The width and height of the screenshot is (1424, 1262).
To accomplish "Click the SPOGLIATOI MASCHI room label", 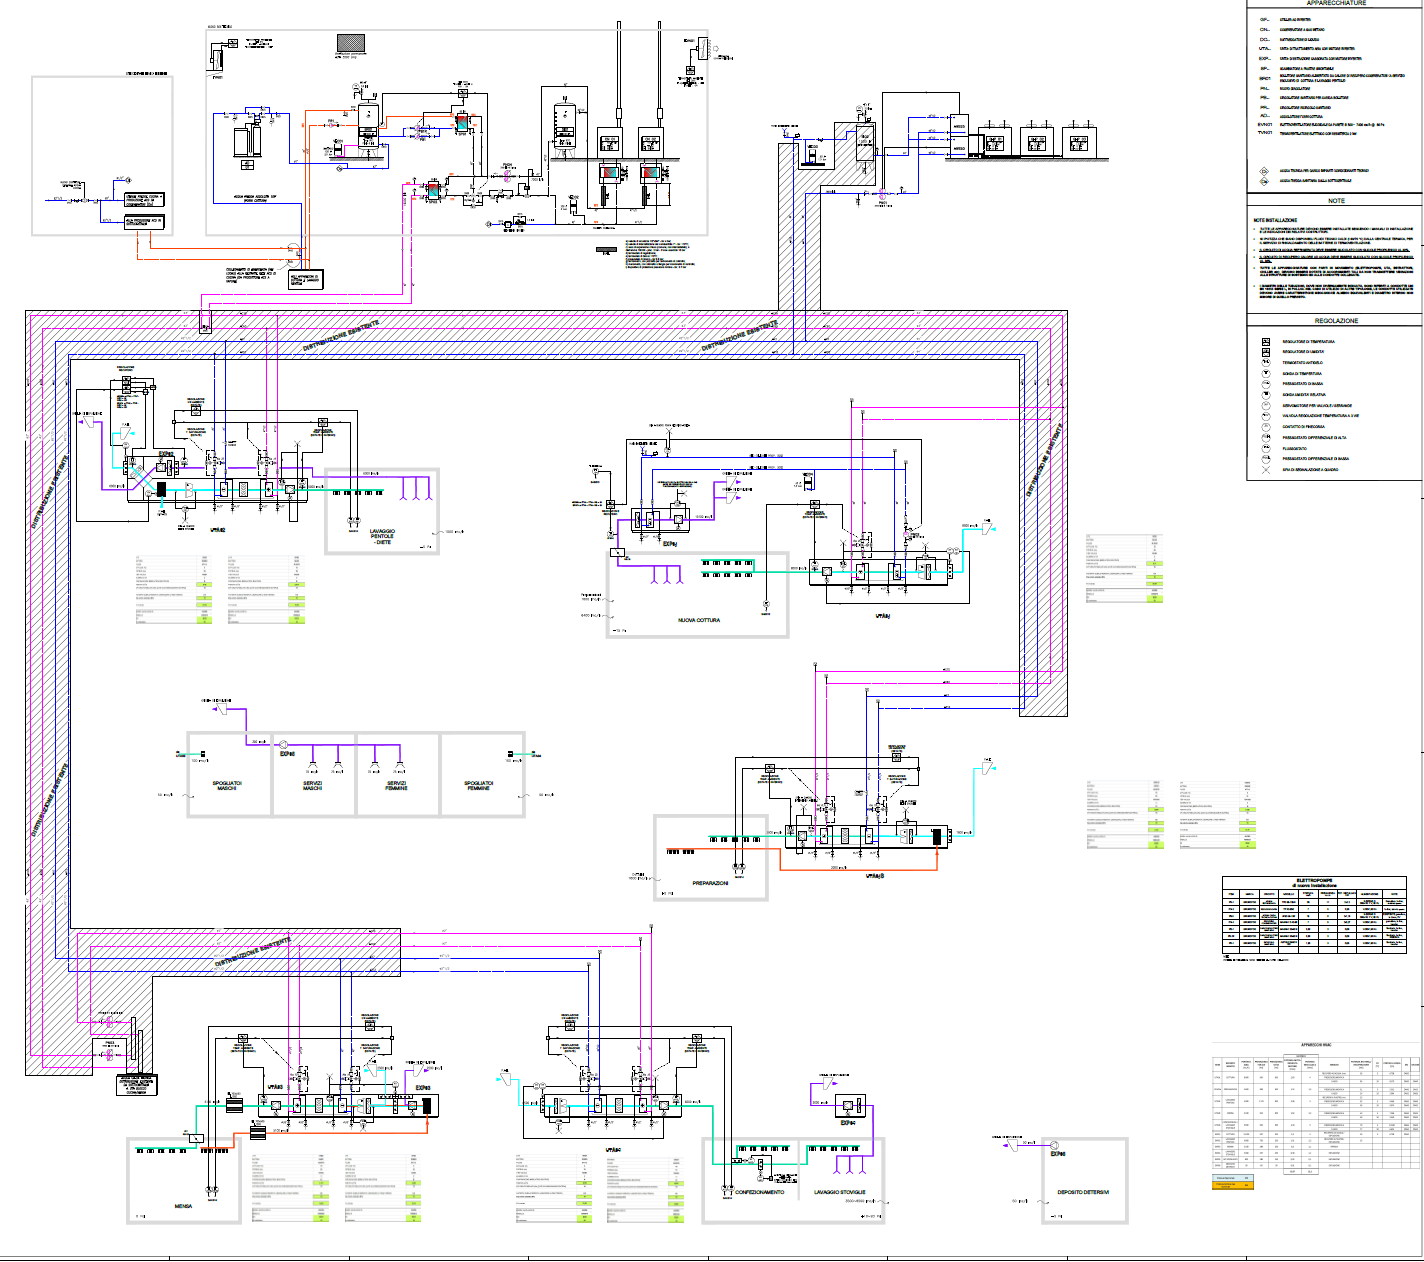I will coord(227,785).
